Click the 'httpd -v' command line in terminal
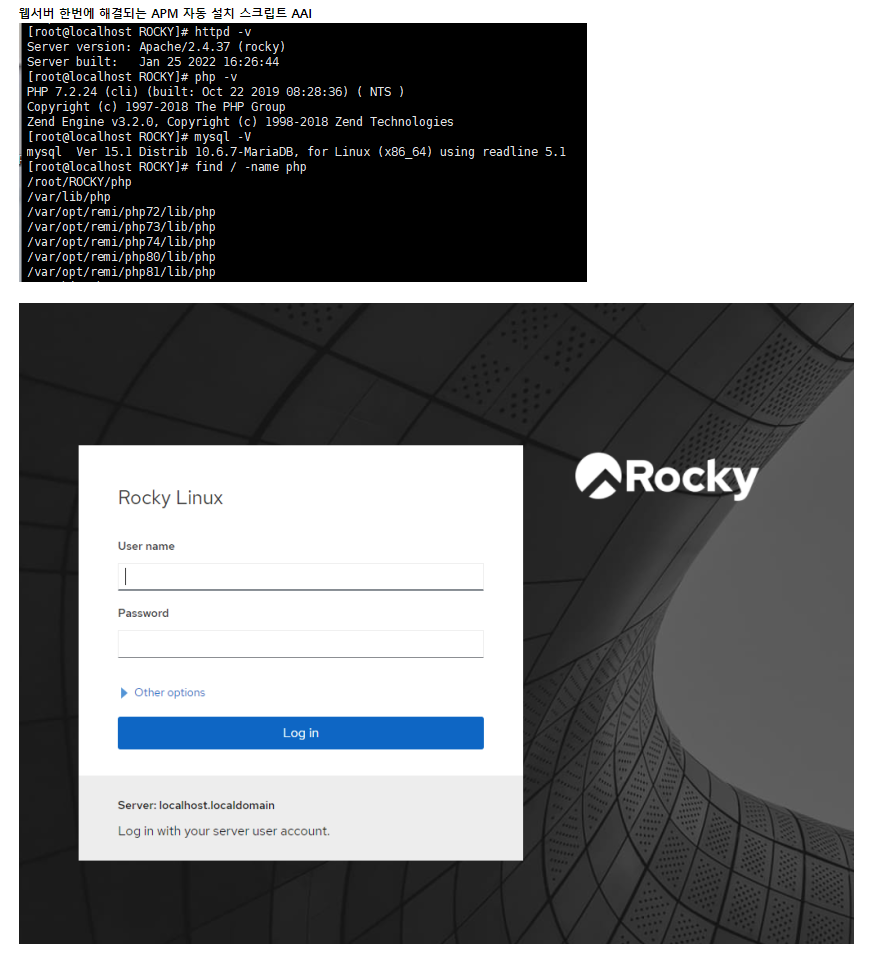 click(138, 32)
